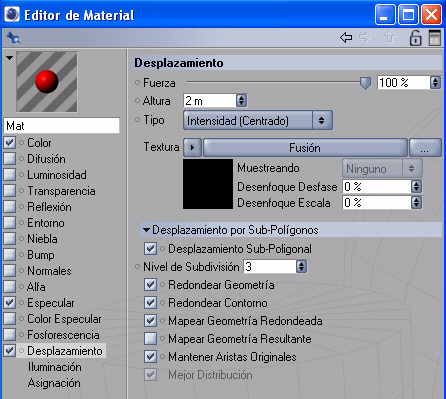This screenshot has height=399, width=446.
Task: Select the Fosforescencia channel label
Action: (x=63, y=335)
